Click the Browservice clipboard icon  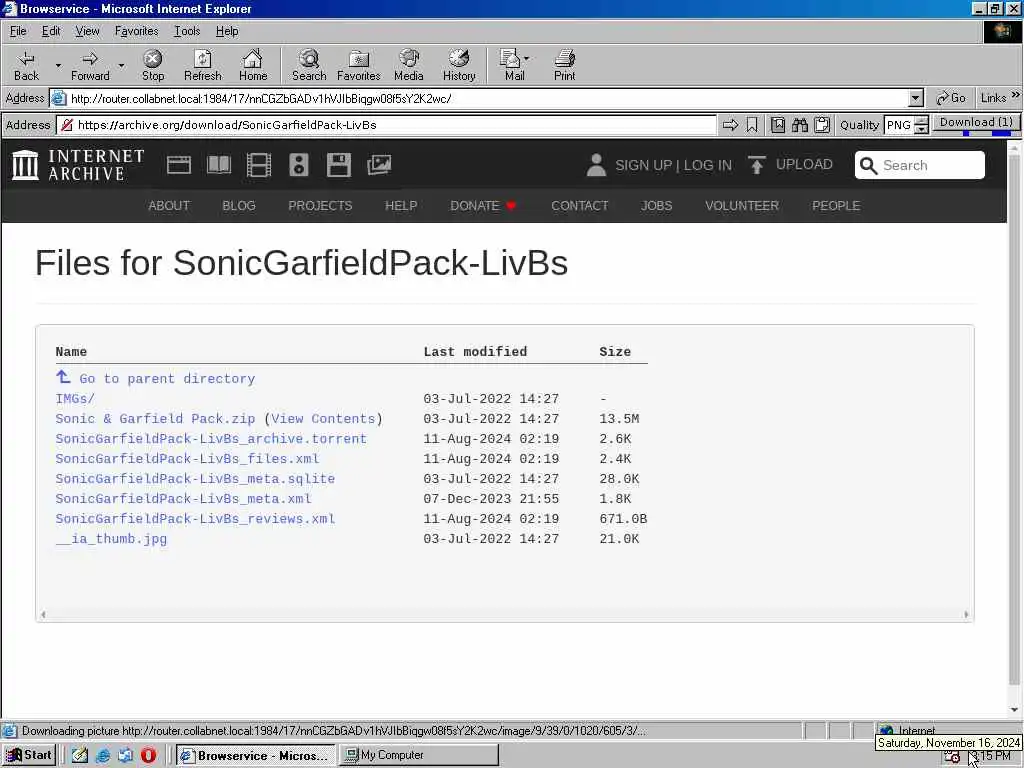822,125
